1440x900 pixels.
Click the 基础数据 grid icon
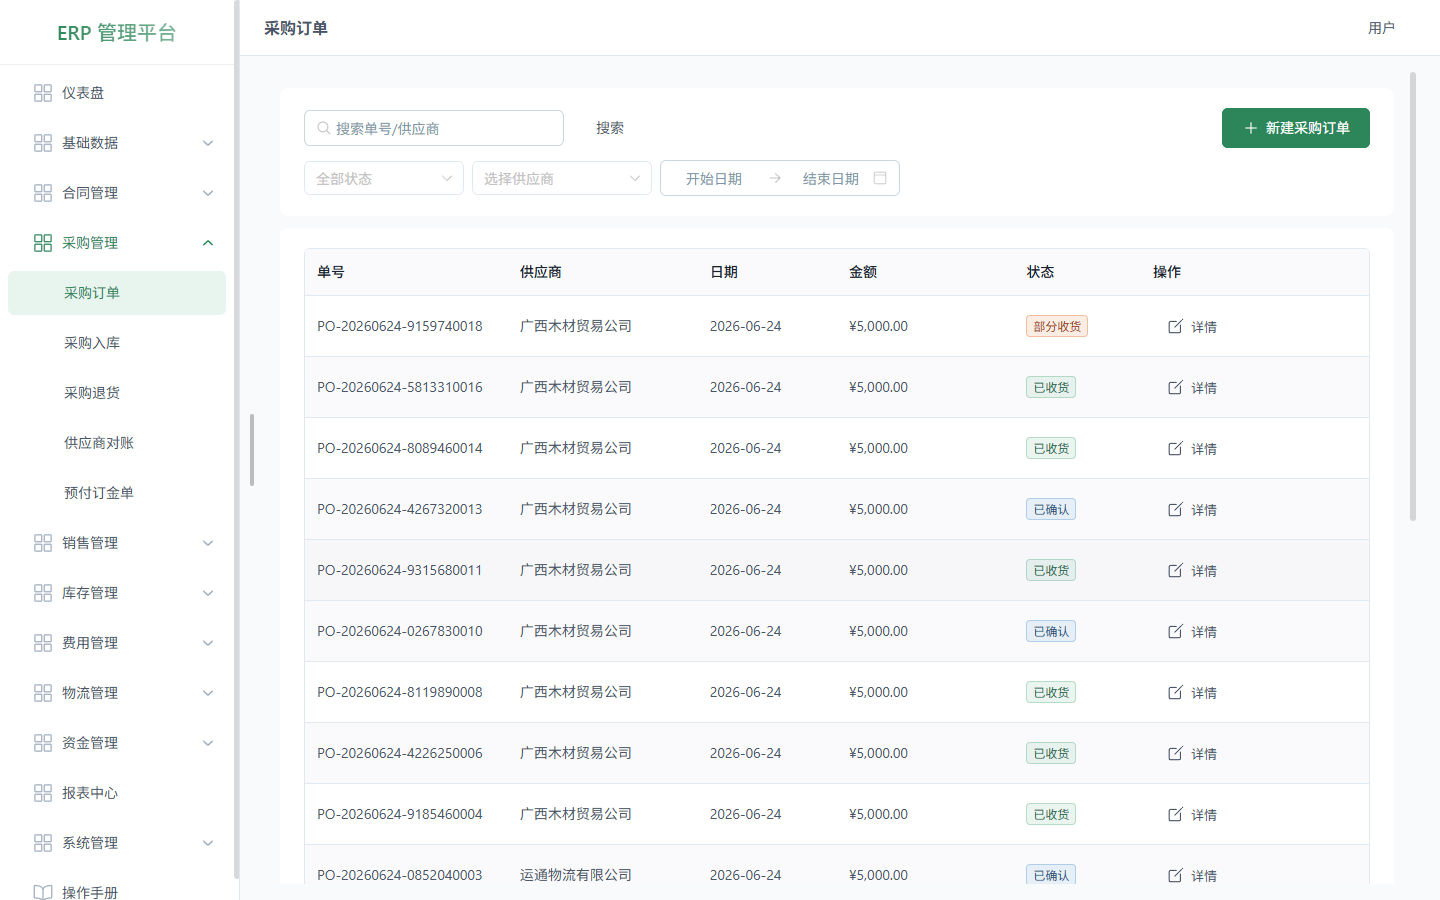pos(43,143)
